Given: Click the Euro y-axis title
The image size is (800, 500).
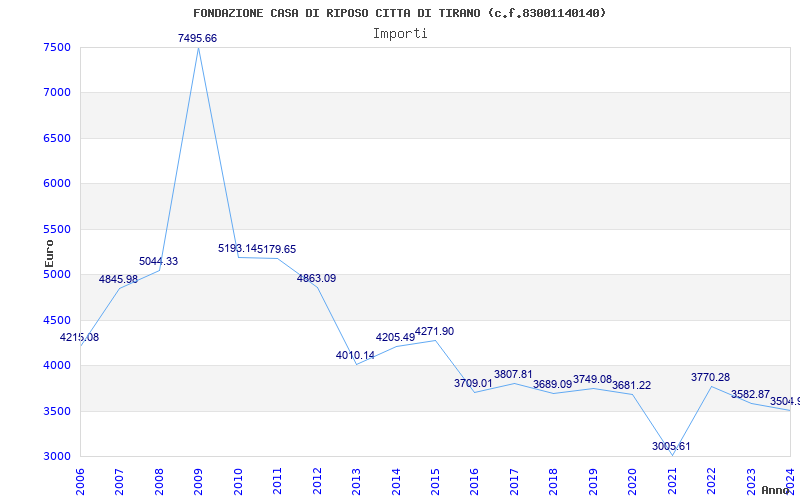Looking at the screenshot, I should [49, 253].
